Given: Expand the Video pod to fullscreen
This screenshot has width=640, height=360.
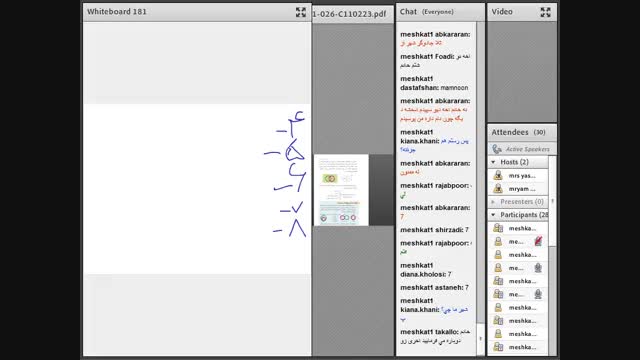Looking at the screenshot, I should tap(546, 12).
